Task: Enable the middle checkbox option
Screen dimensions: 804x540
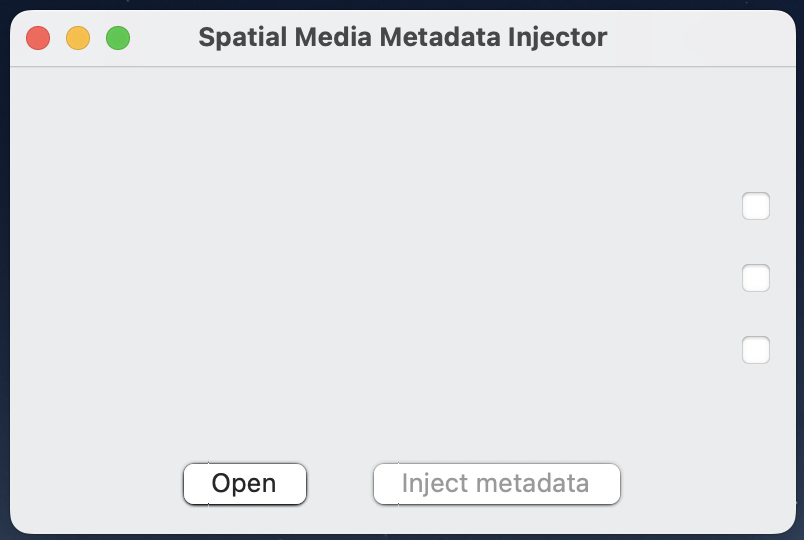Action: tap(756, 278)
